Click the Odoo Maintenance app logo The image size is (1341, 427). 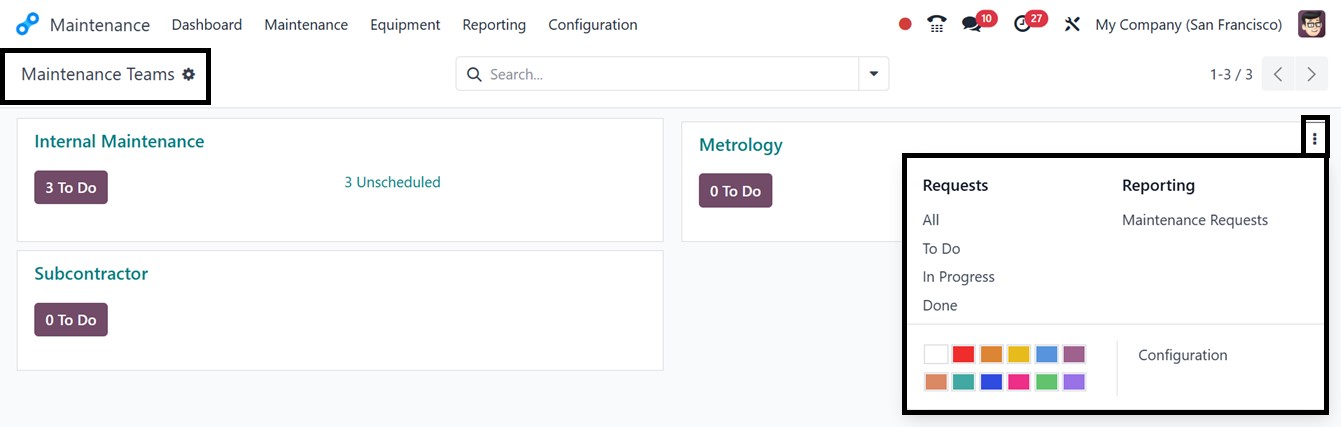[28, 25]
